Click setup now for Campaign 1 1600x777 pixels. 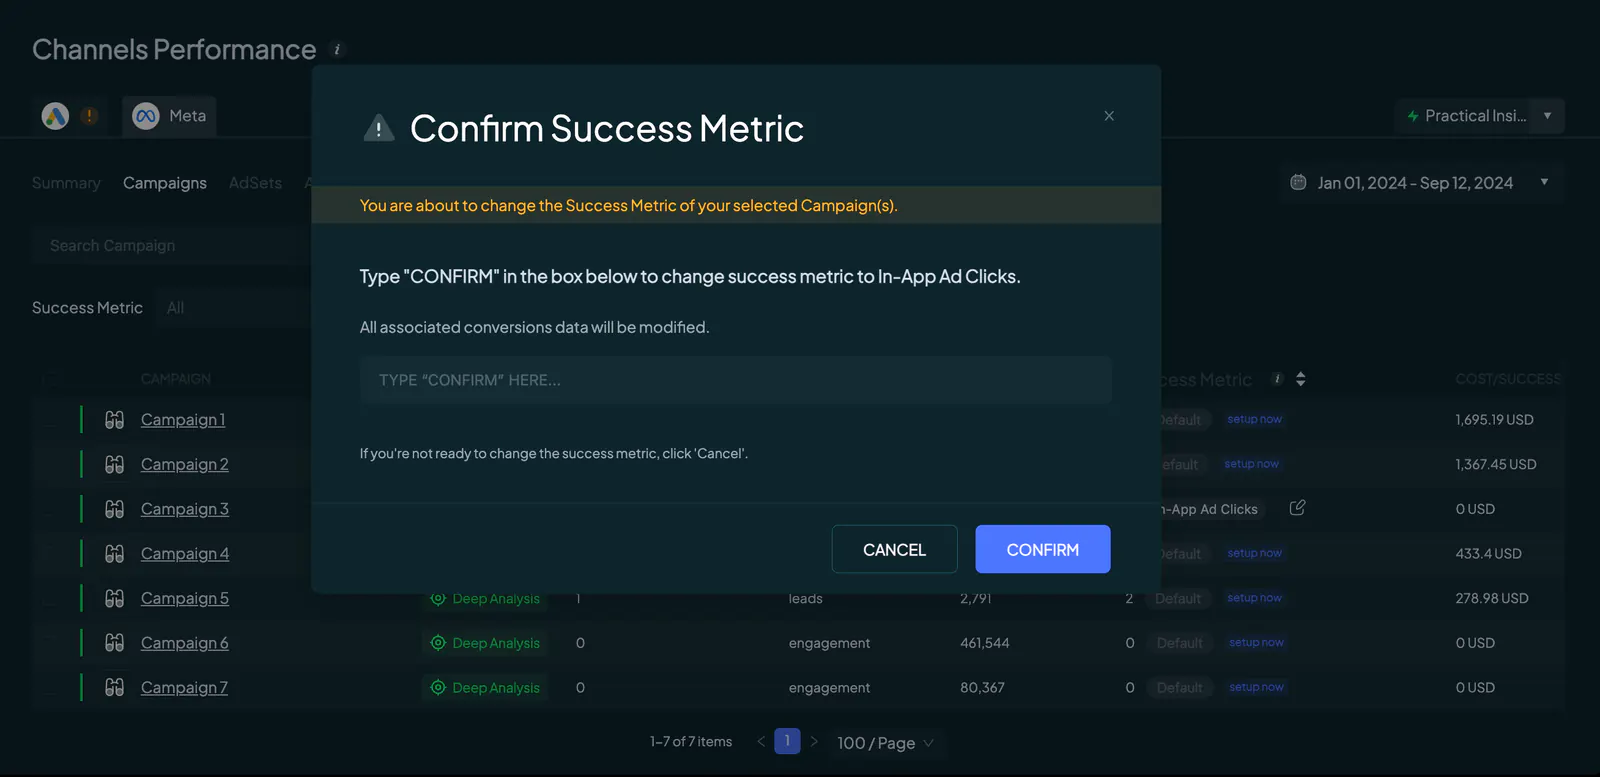pos(1255,419)
